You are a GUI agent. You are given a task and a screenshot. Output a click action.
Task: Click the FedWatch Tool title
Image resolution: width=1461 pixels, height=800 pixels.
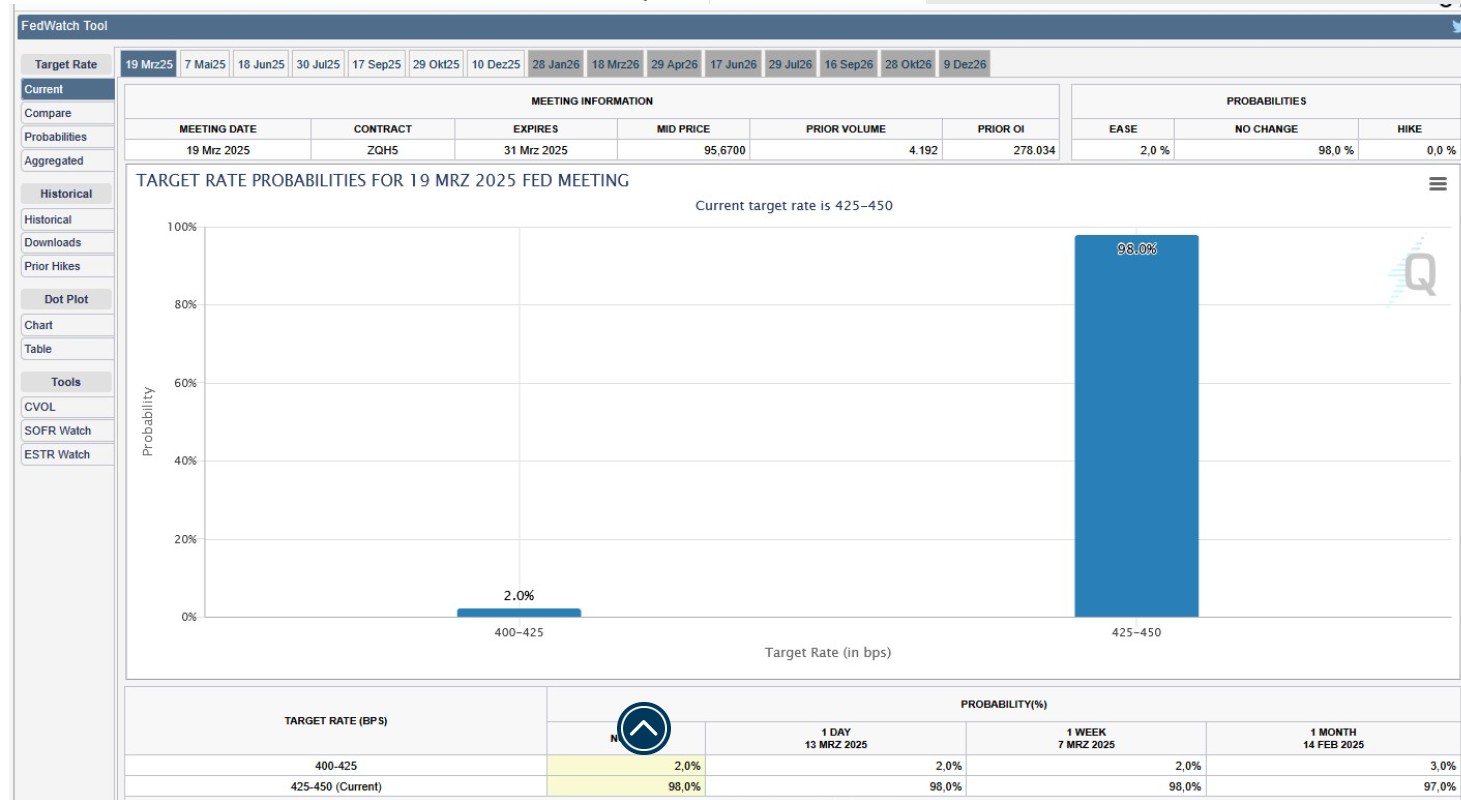tap(64, 26)
